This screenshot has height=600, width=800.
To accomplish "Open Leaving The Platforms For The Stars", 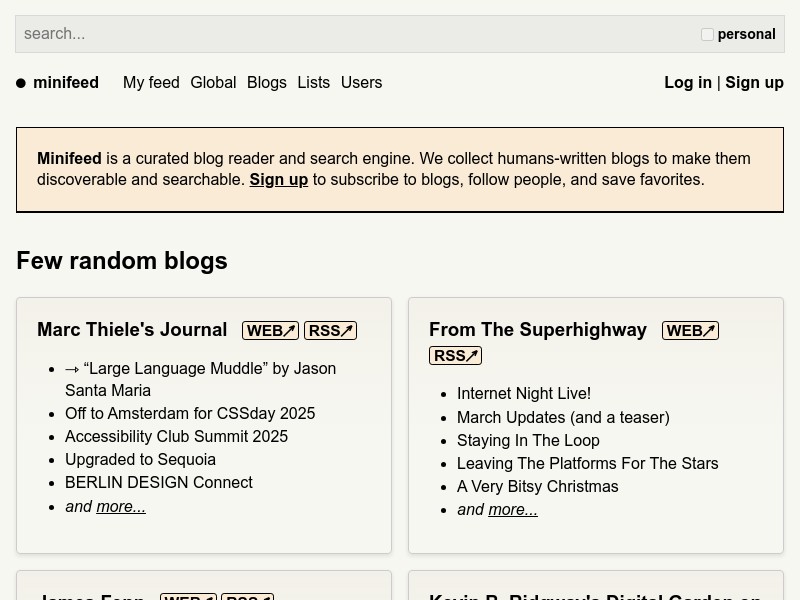I will pyautogui.click(x=588, y=463).
